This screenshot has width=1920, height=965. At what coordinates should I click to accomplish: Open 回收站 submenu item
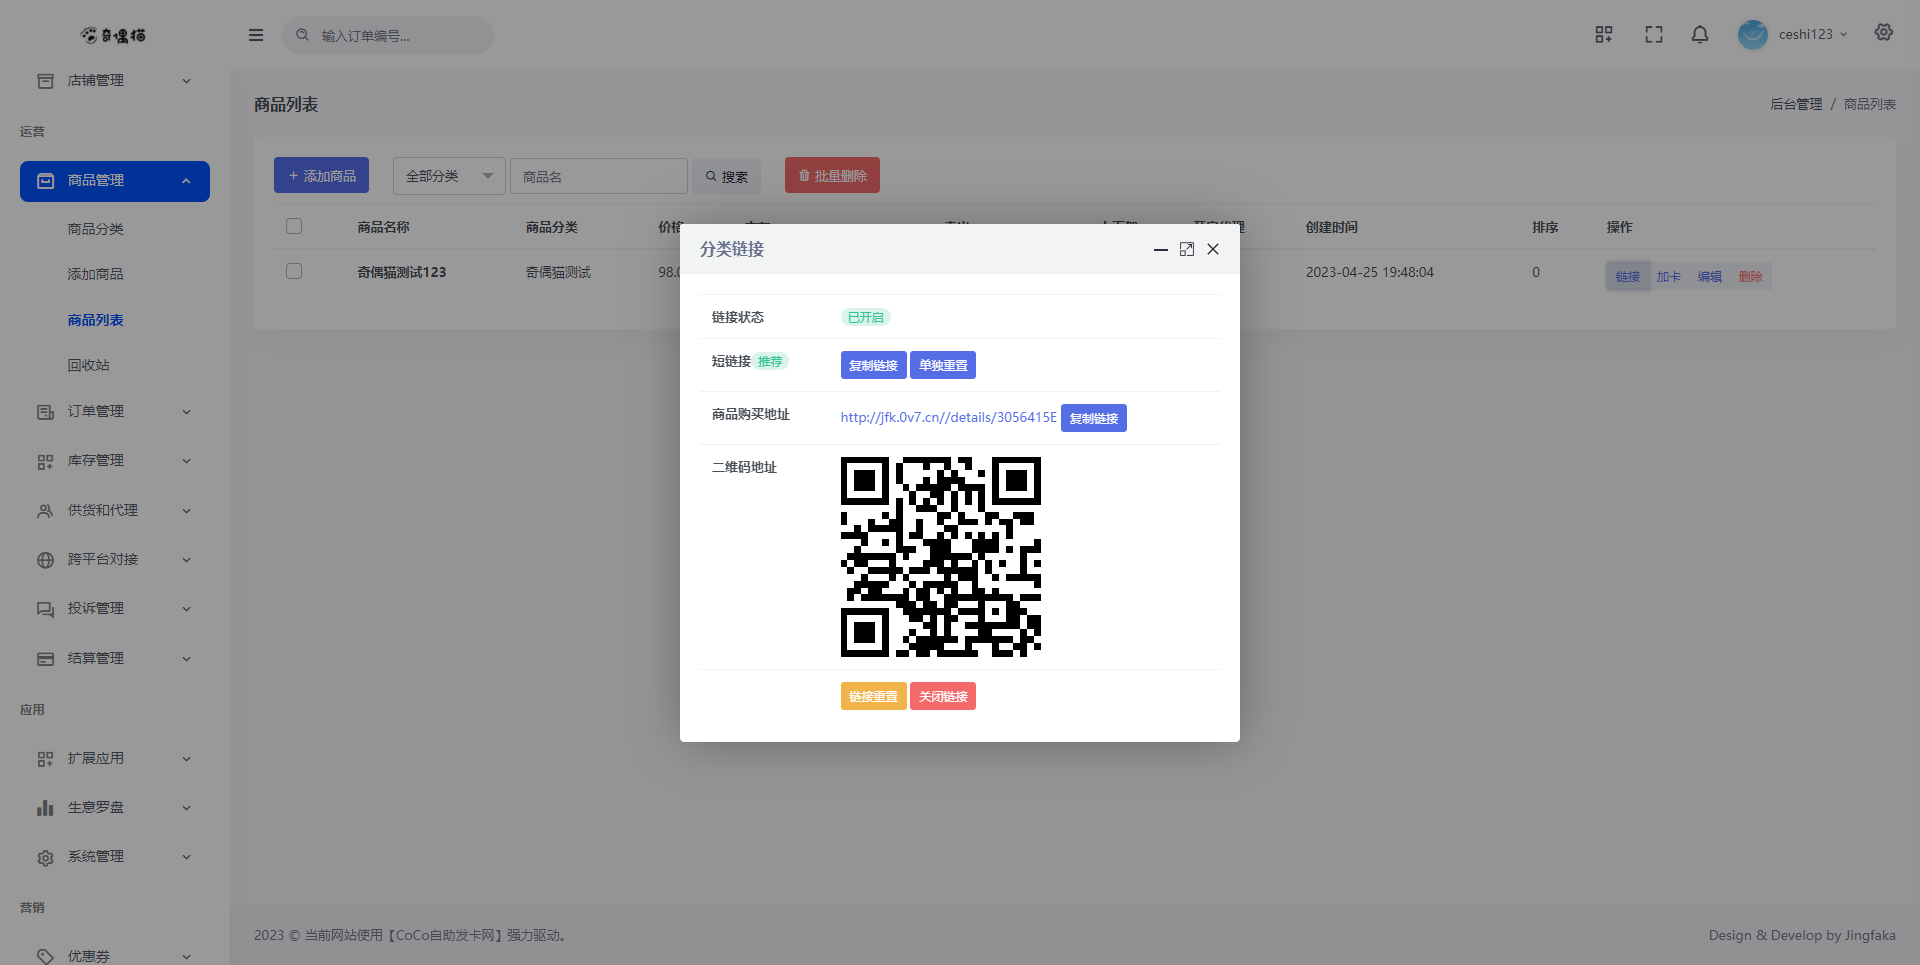(89, 365)
